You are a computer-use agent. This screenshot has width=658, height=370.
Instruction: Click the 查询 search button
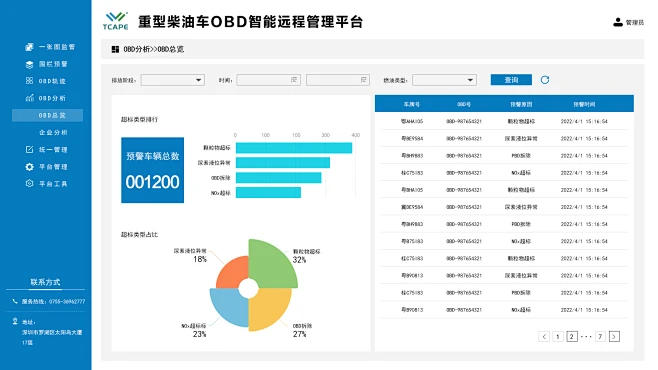point(511,80)
